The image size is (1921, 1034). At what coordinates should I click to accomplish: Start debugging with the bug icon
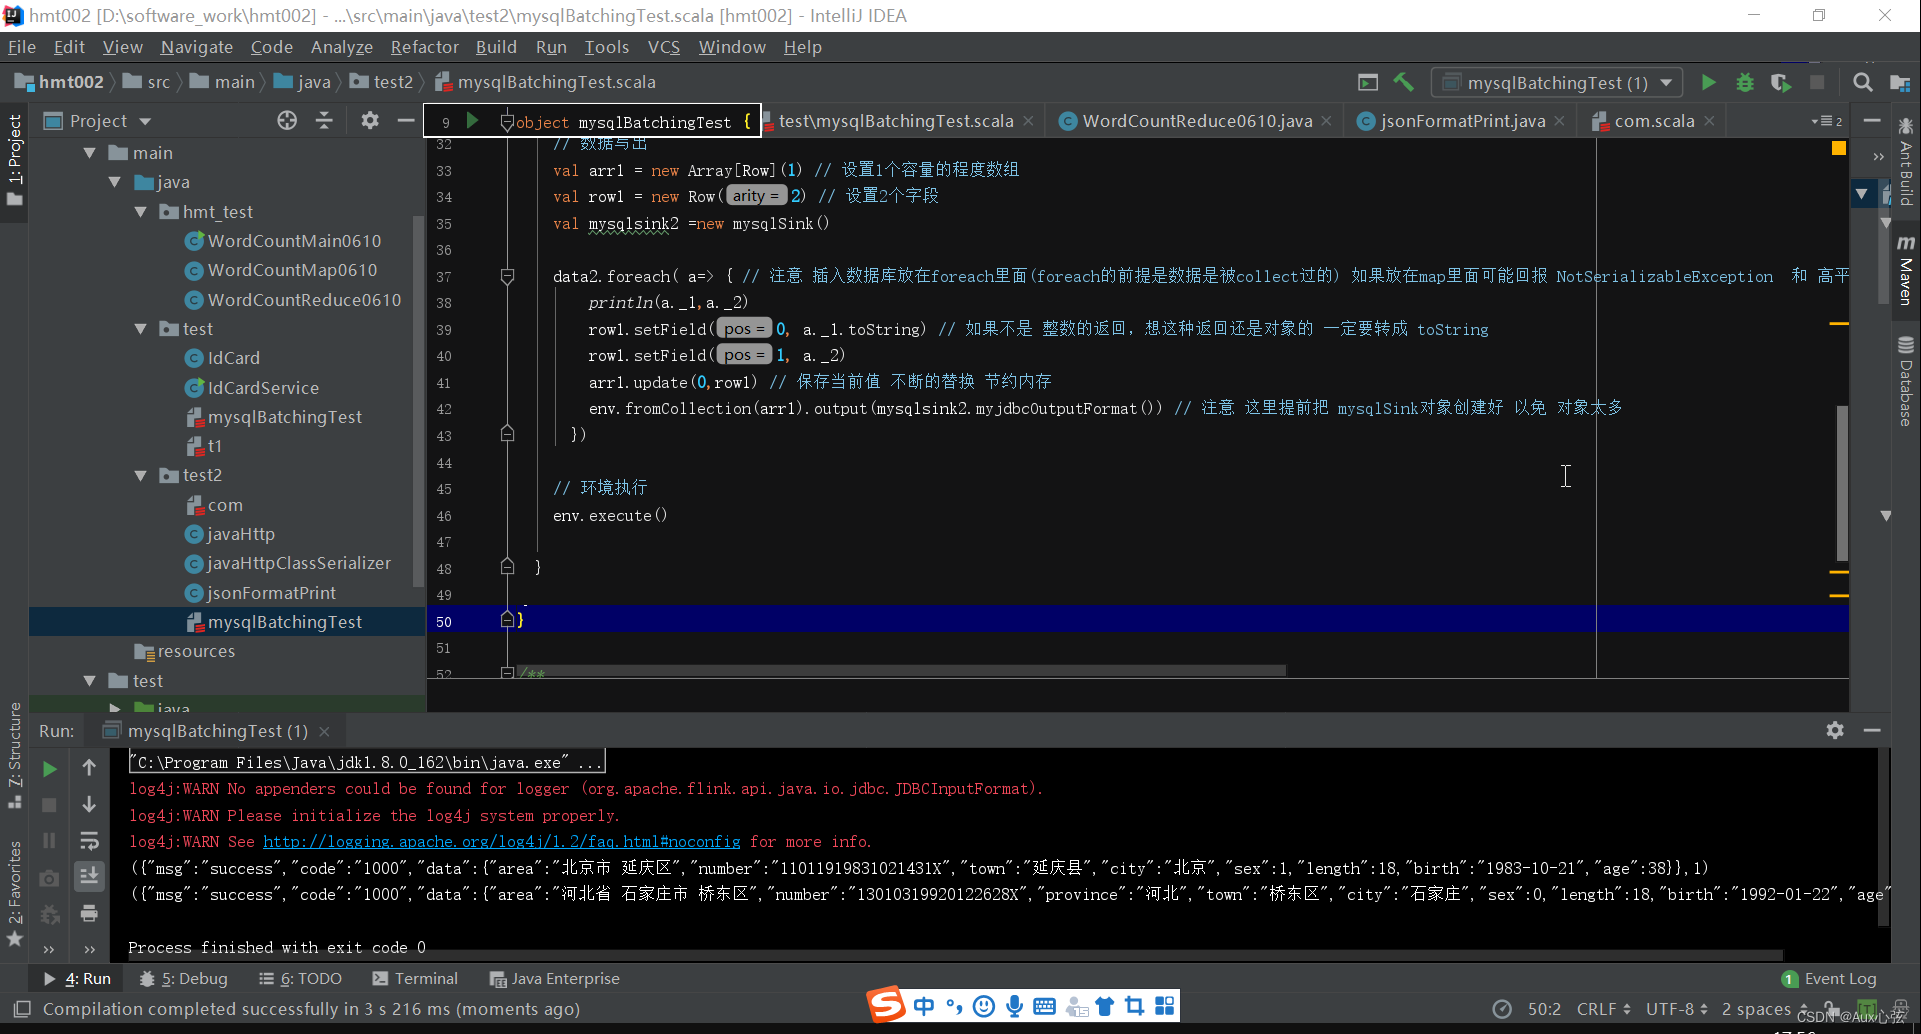pyautogui.click(x=1745, y=82)
